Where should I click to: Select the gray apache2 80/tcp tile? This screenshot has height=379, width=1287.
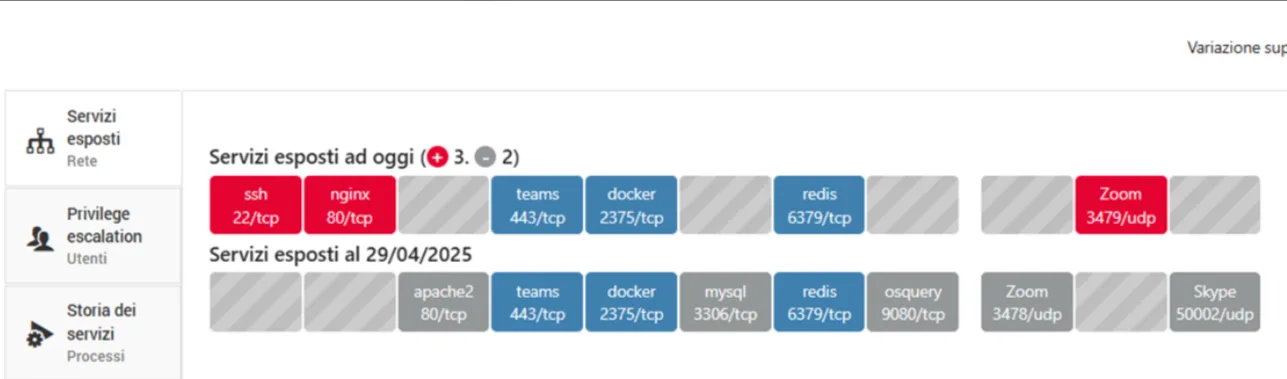443,302
